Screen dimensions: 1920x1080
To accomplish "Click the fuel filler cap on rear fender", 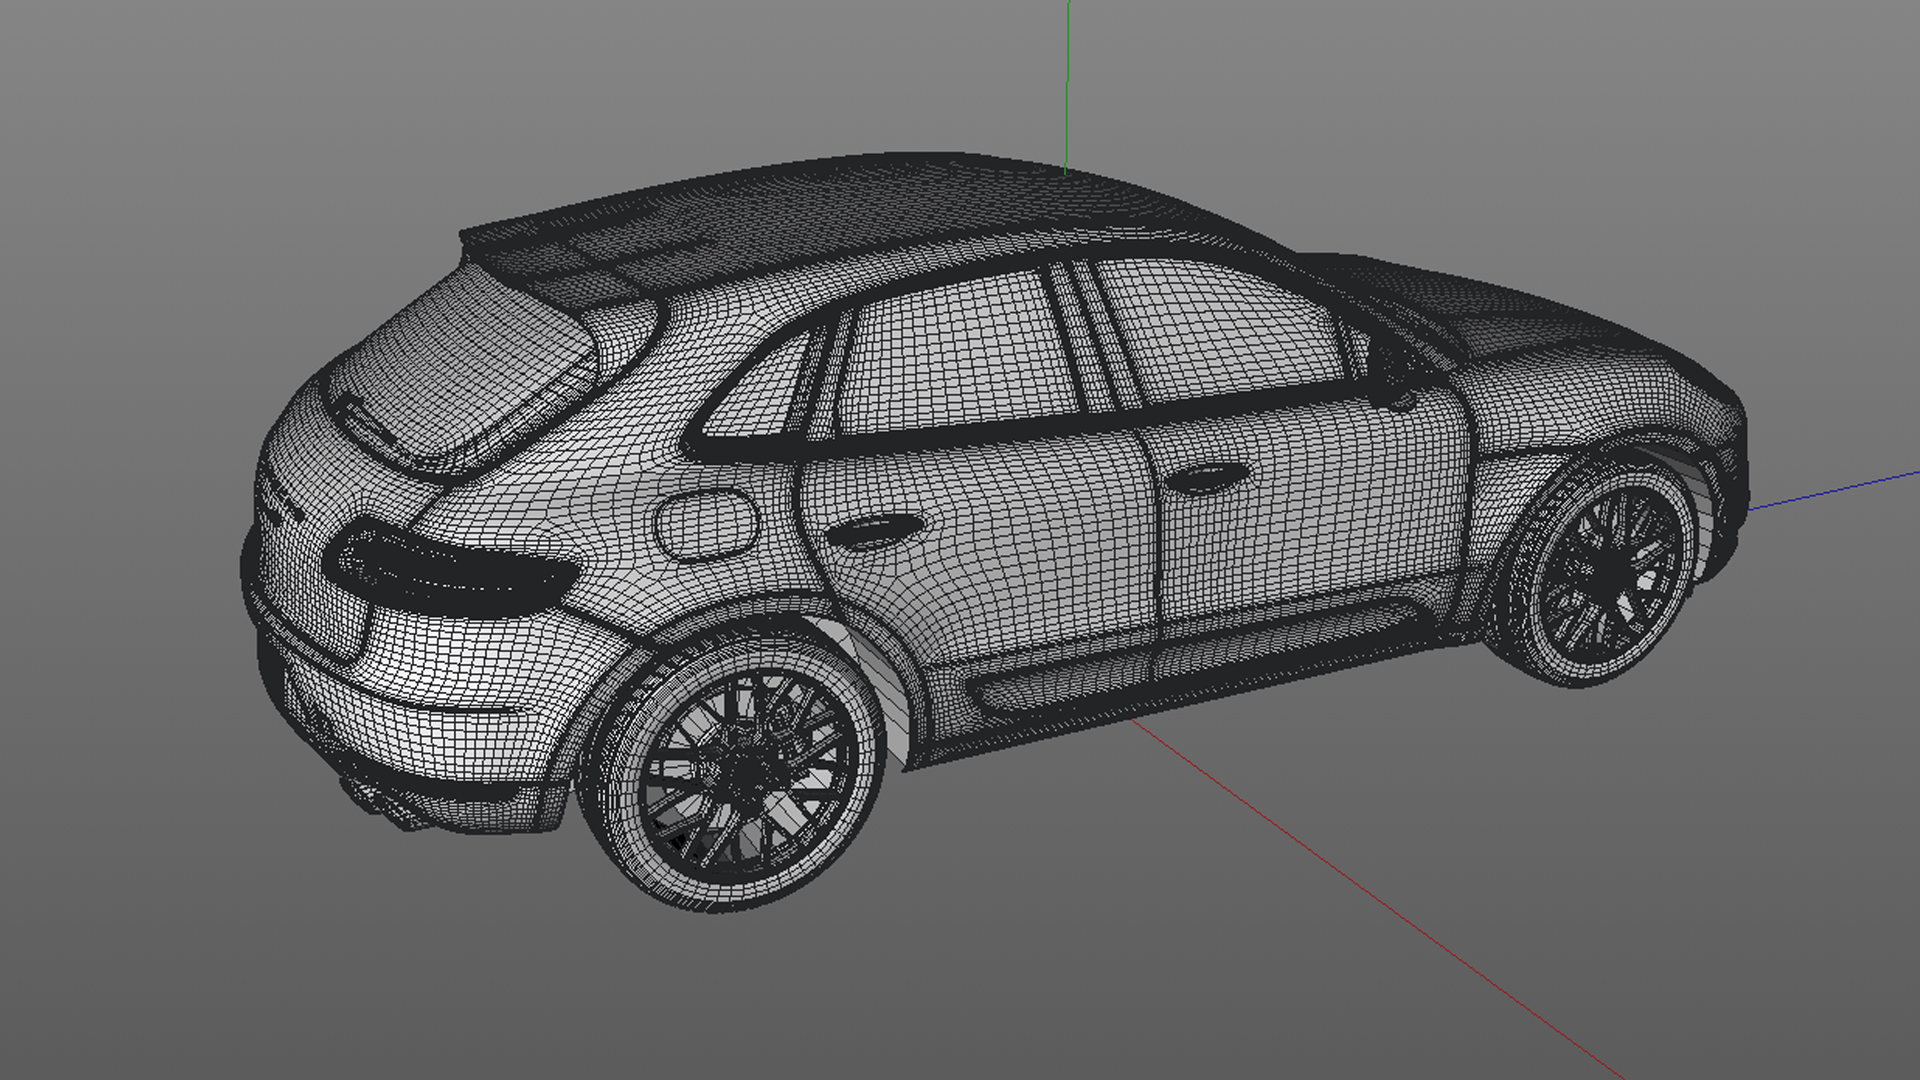I will point(705,524).
